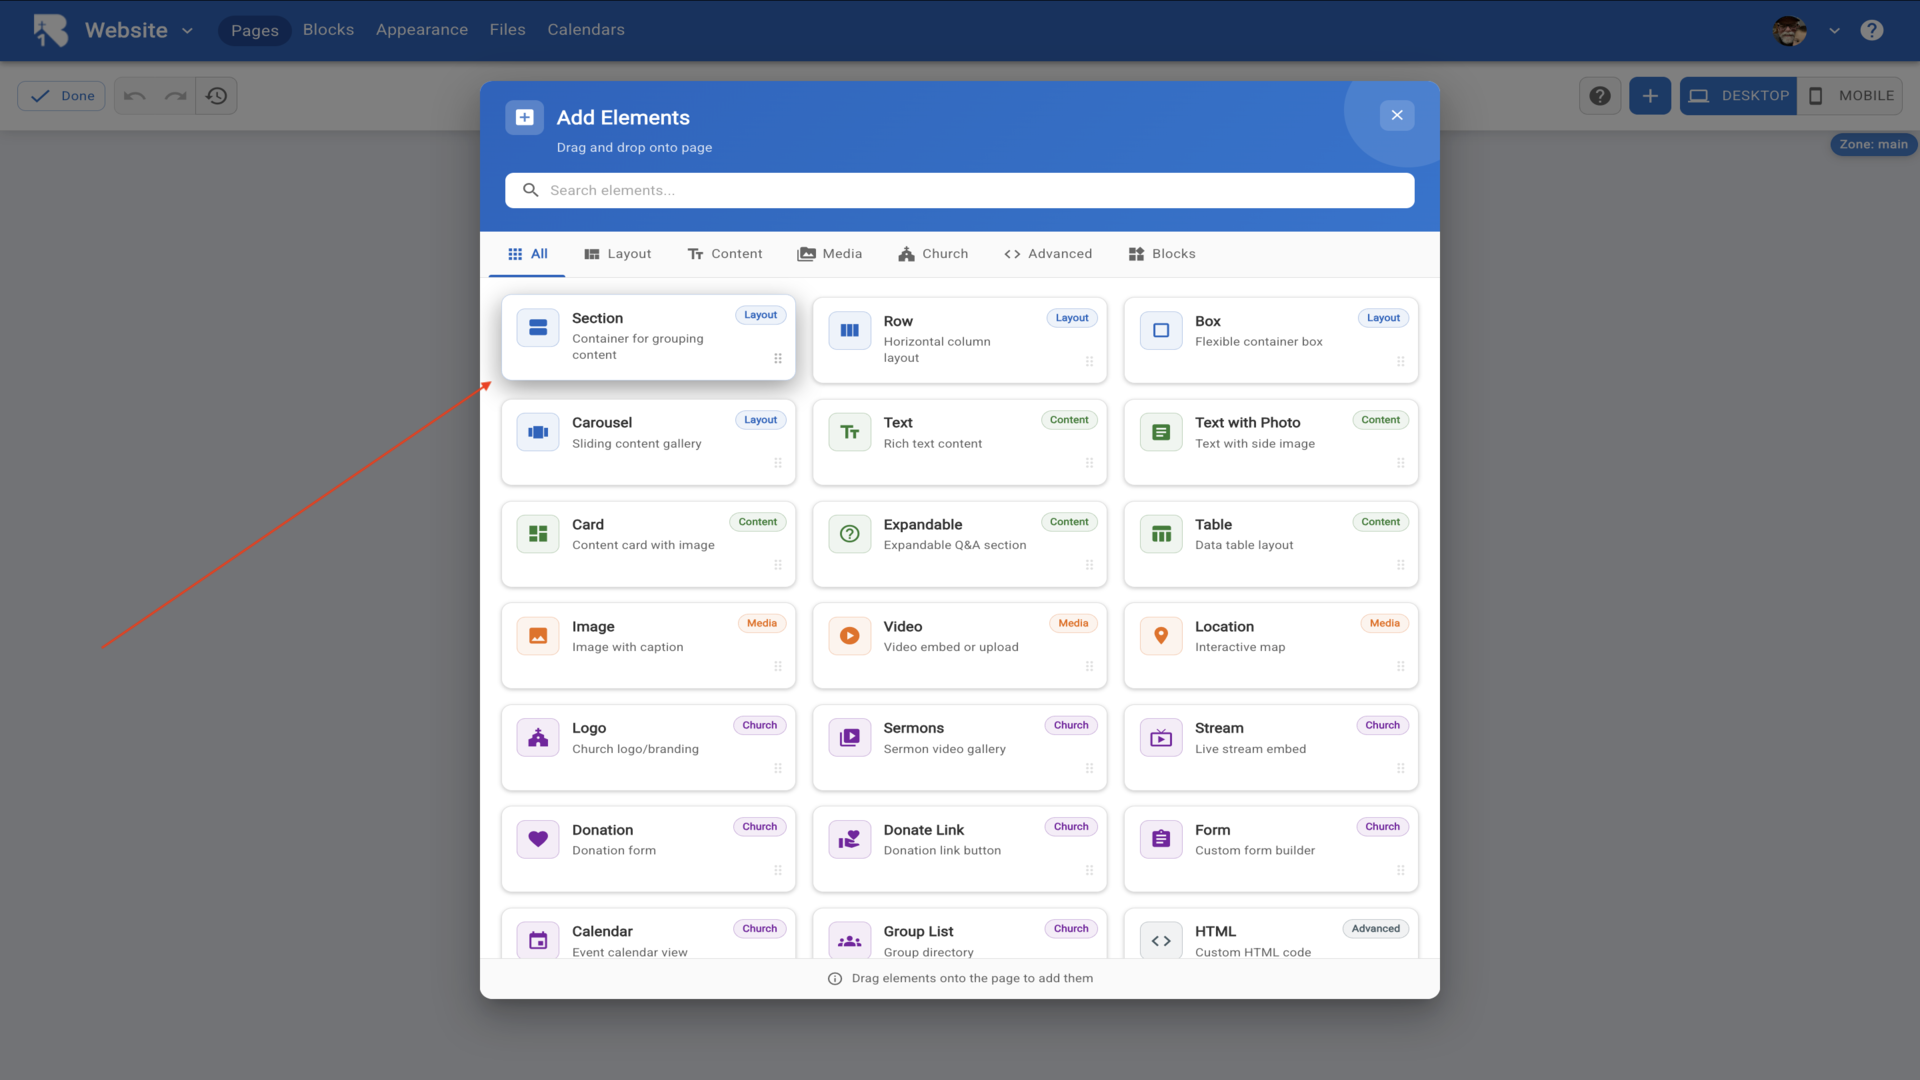Click the Donation heart icon

click(538, 839)
